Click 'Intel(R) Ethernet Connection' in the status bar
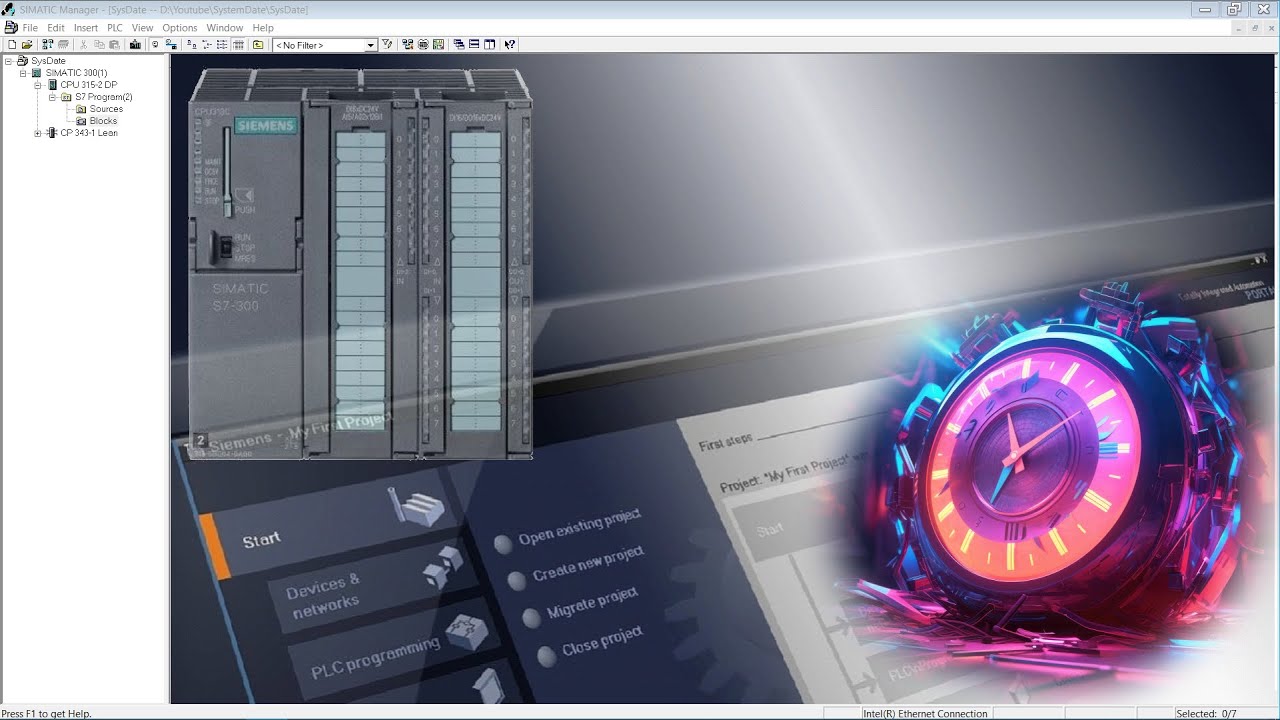The height and width of the screenshot is (720, 1280). tap(925, 714)
